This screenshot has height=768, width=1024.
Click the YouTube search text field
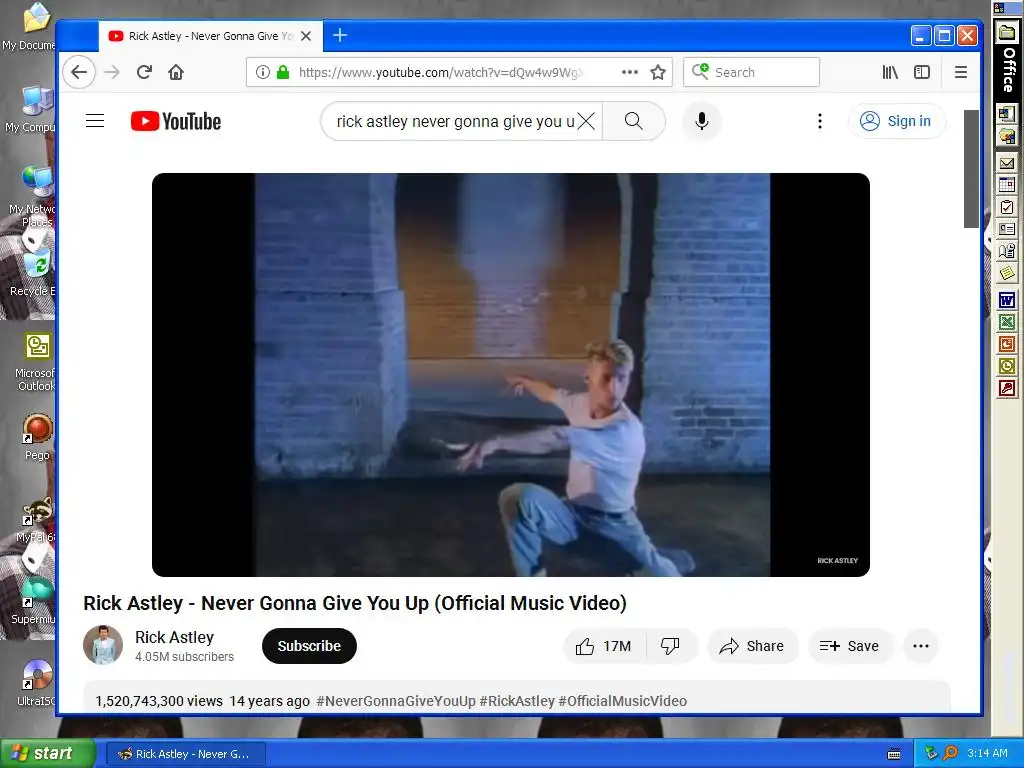(455, 121)
